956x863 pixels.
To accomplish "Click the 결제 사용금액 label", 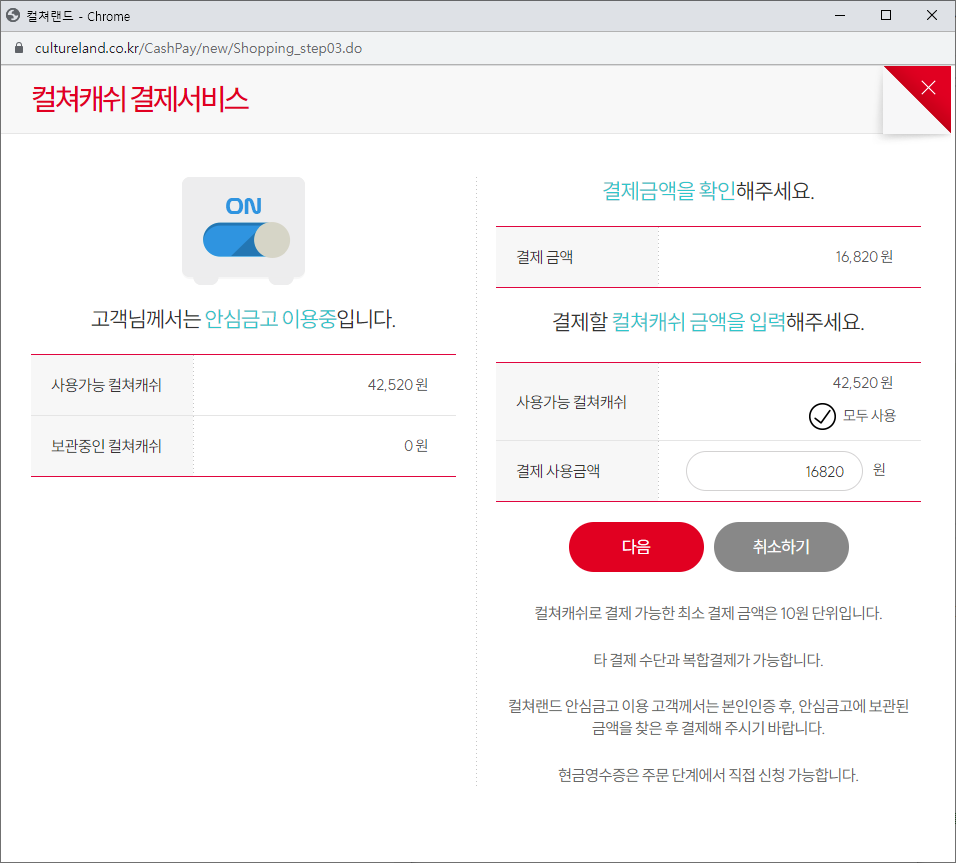I will click(x=558, y=471).
